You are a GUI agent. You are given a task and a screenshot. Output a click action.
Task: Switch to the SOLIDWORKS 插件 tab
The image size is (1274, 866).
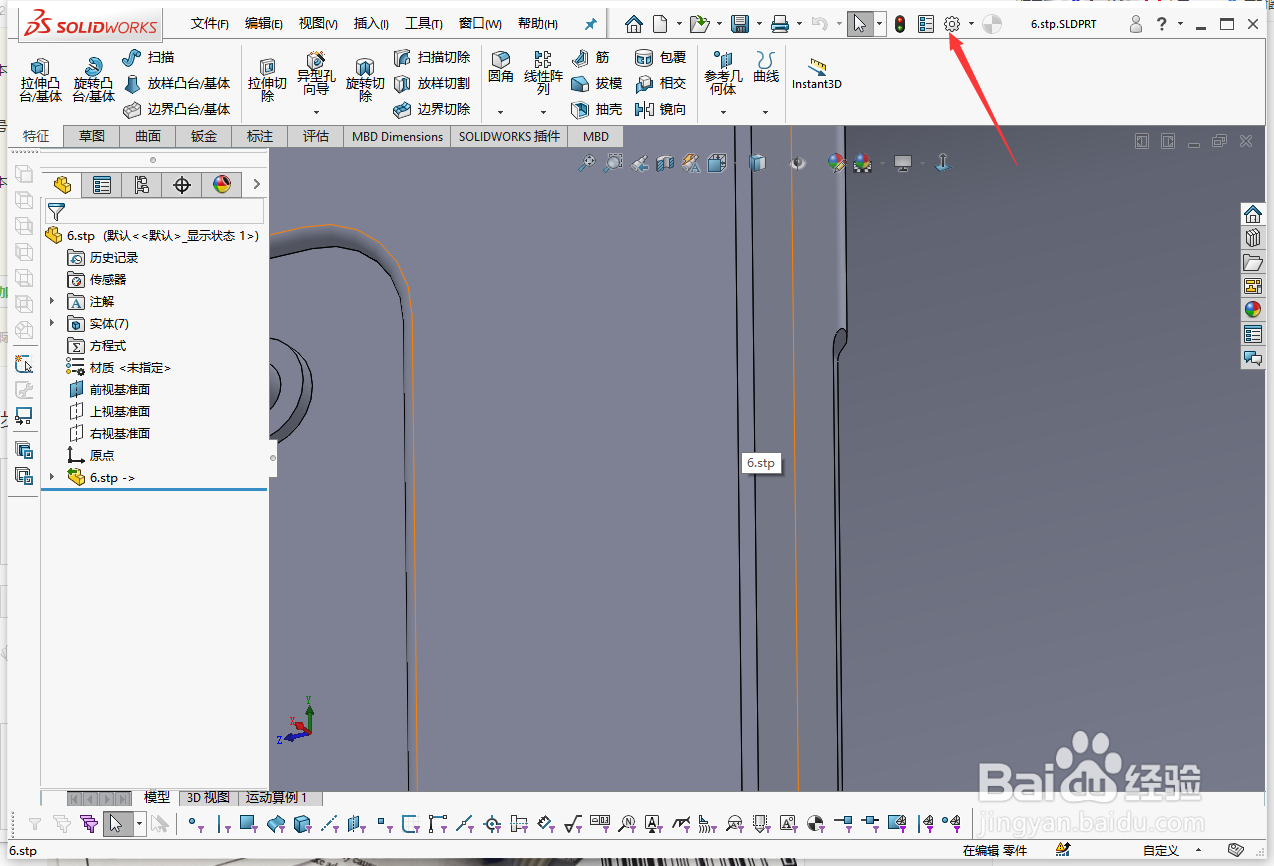coord(509,136)
